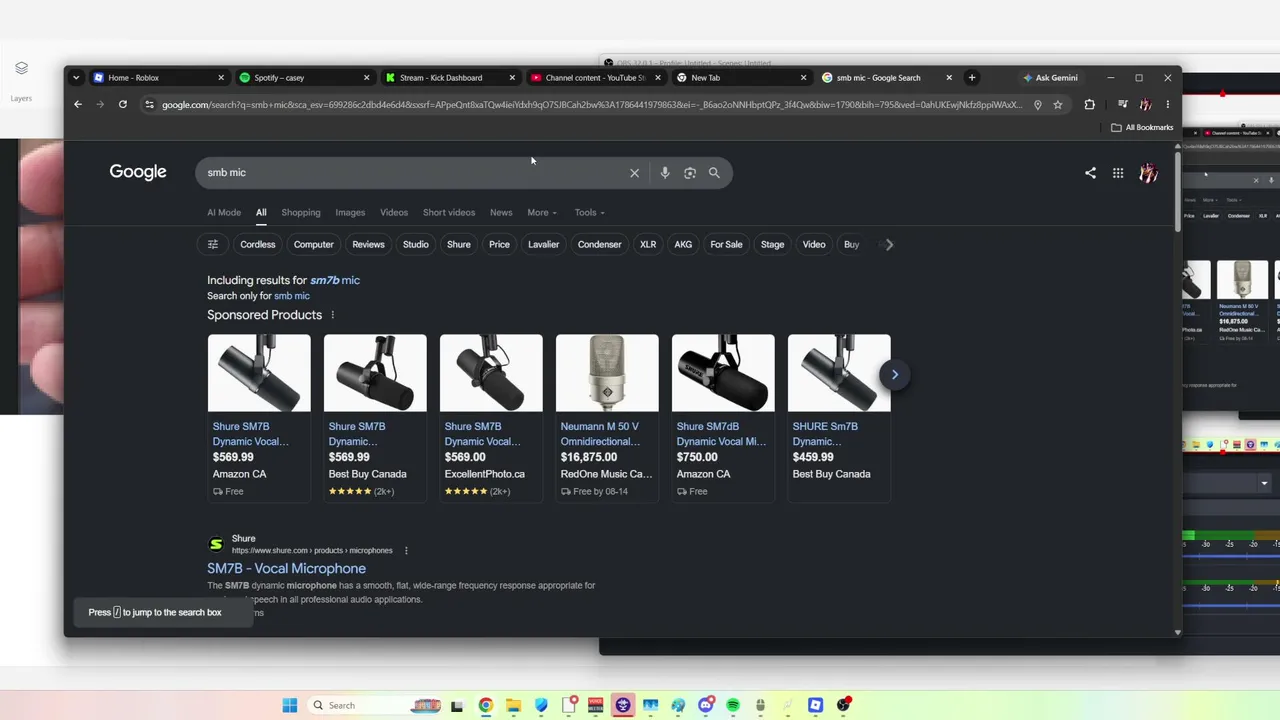Reveal more filter chips with right chevron
The width and height of the screenshot is (1280, 720).
pyautogui.click(x=889, y=244)
